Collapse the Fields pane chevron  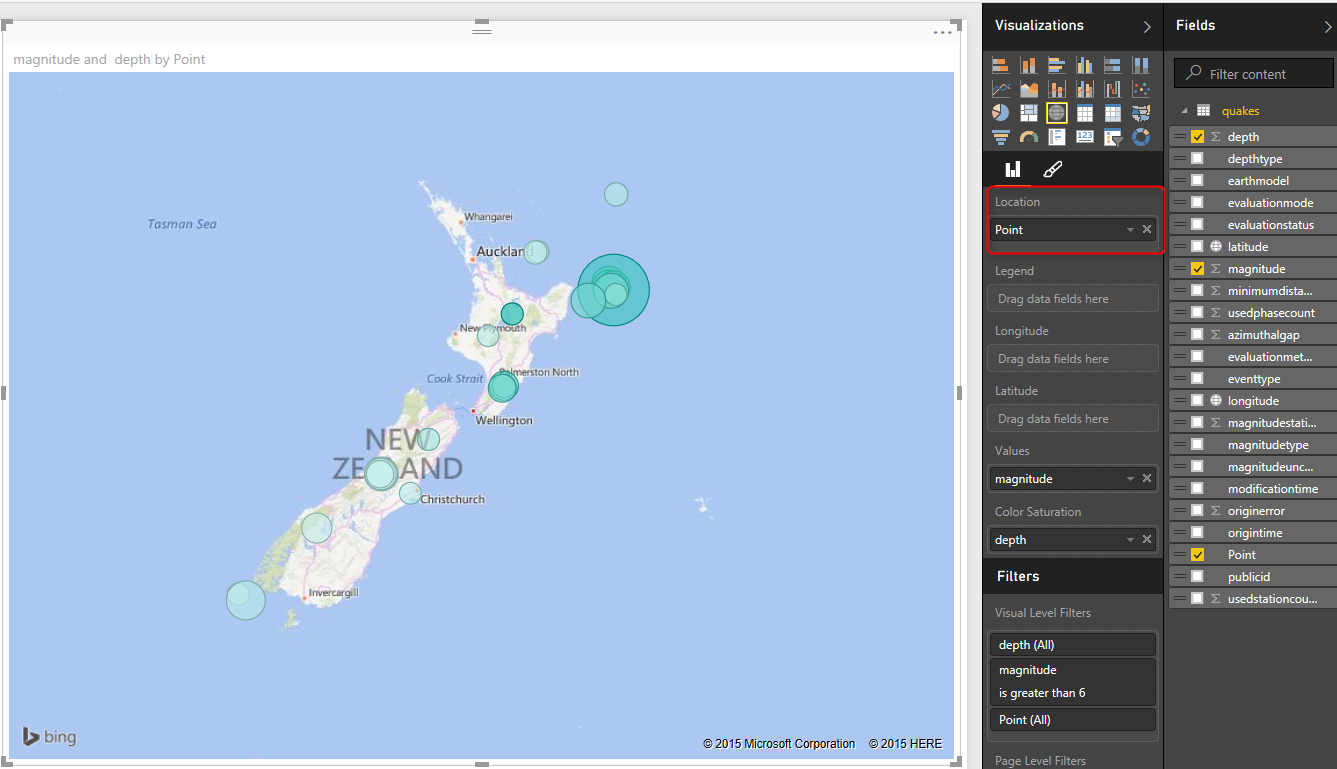coord(1328,27)
